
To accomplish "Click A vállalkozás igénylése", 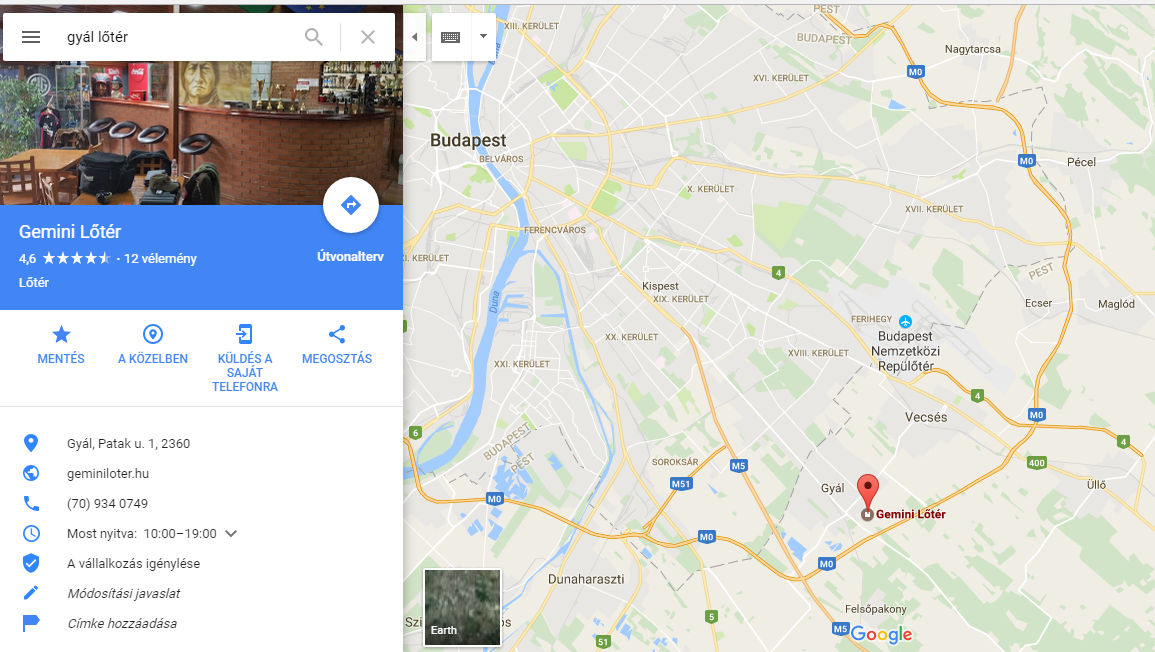I will click(133, 564).
